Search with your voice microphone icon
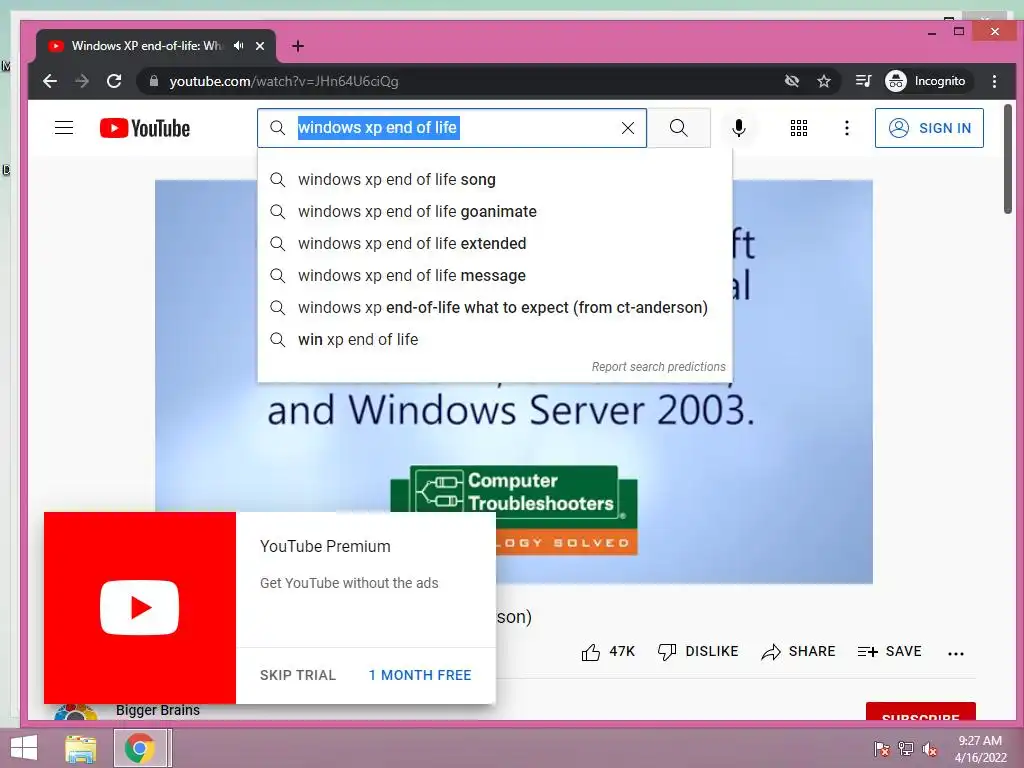Viewport: 1024px width, 768px height. pyautogui.click(x=739, y=128)
